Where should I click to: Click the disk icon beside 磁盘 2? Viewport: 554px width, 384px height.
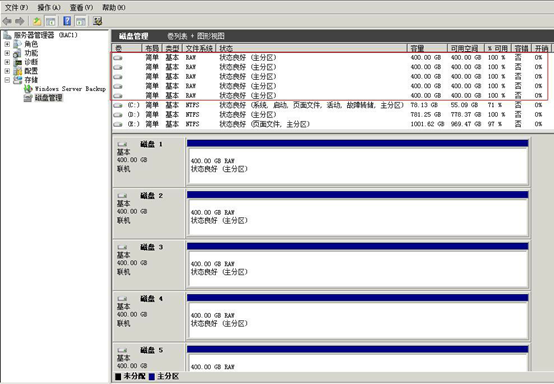tap(122, 196)
